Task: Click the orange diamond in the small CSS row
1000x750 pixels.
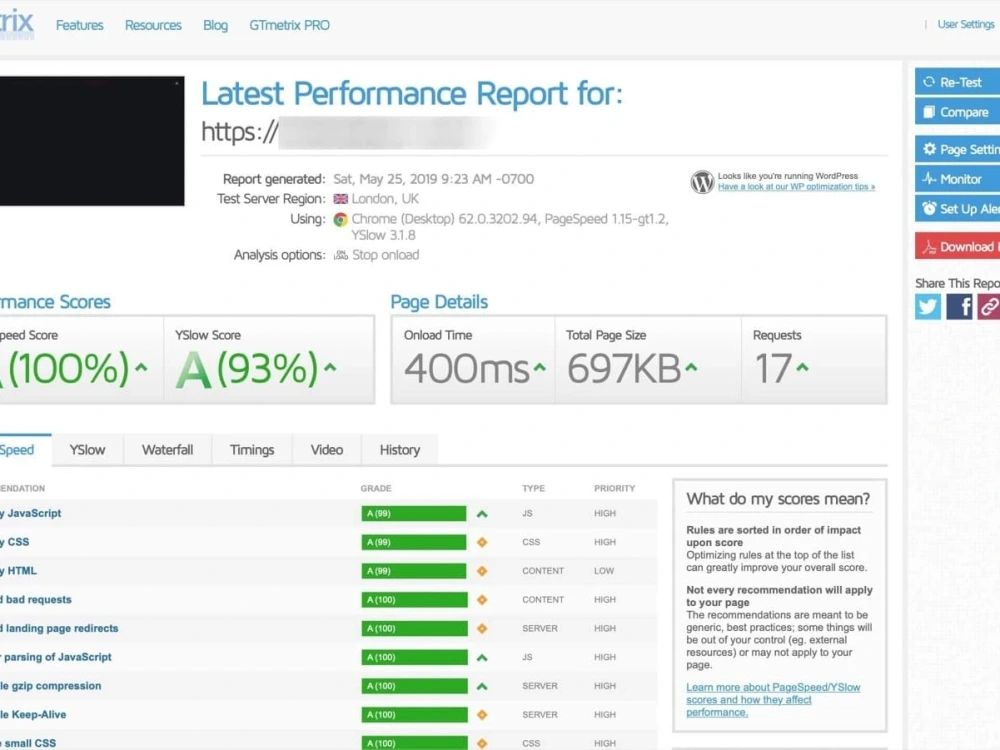Action: coord(482,744)
